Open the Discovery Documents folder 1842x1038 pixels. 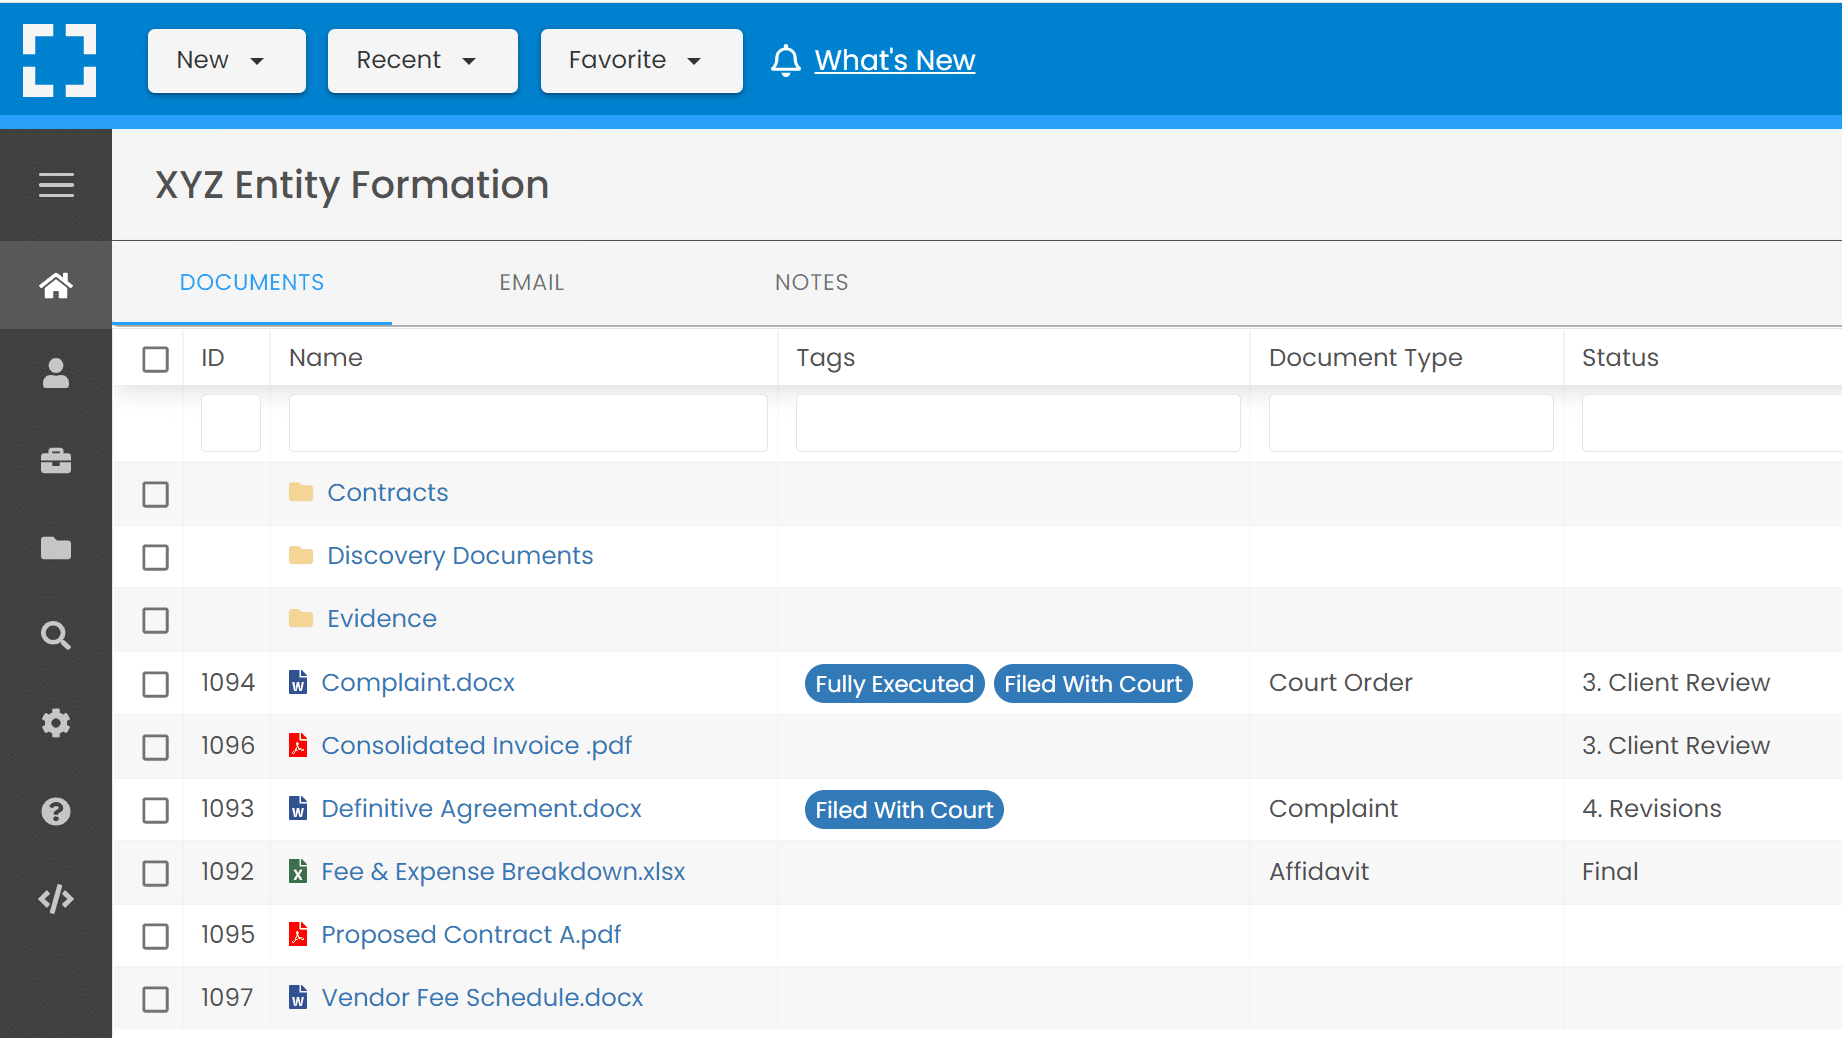click(459, 555)
